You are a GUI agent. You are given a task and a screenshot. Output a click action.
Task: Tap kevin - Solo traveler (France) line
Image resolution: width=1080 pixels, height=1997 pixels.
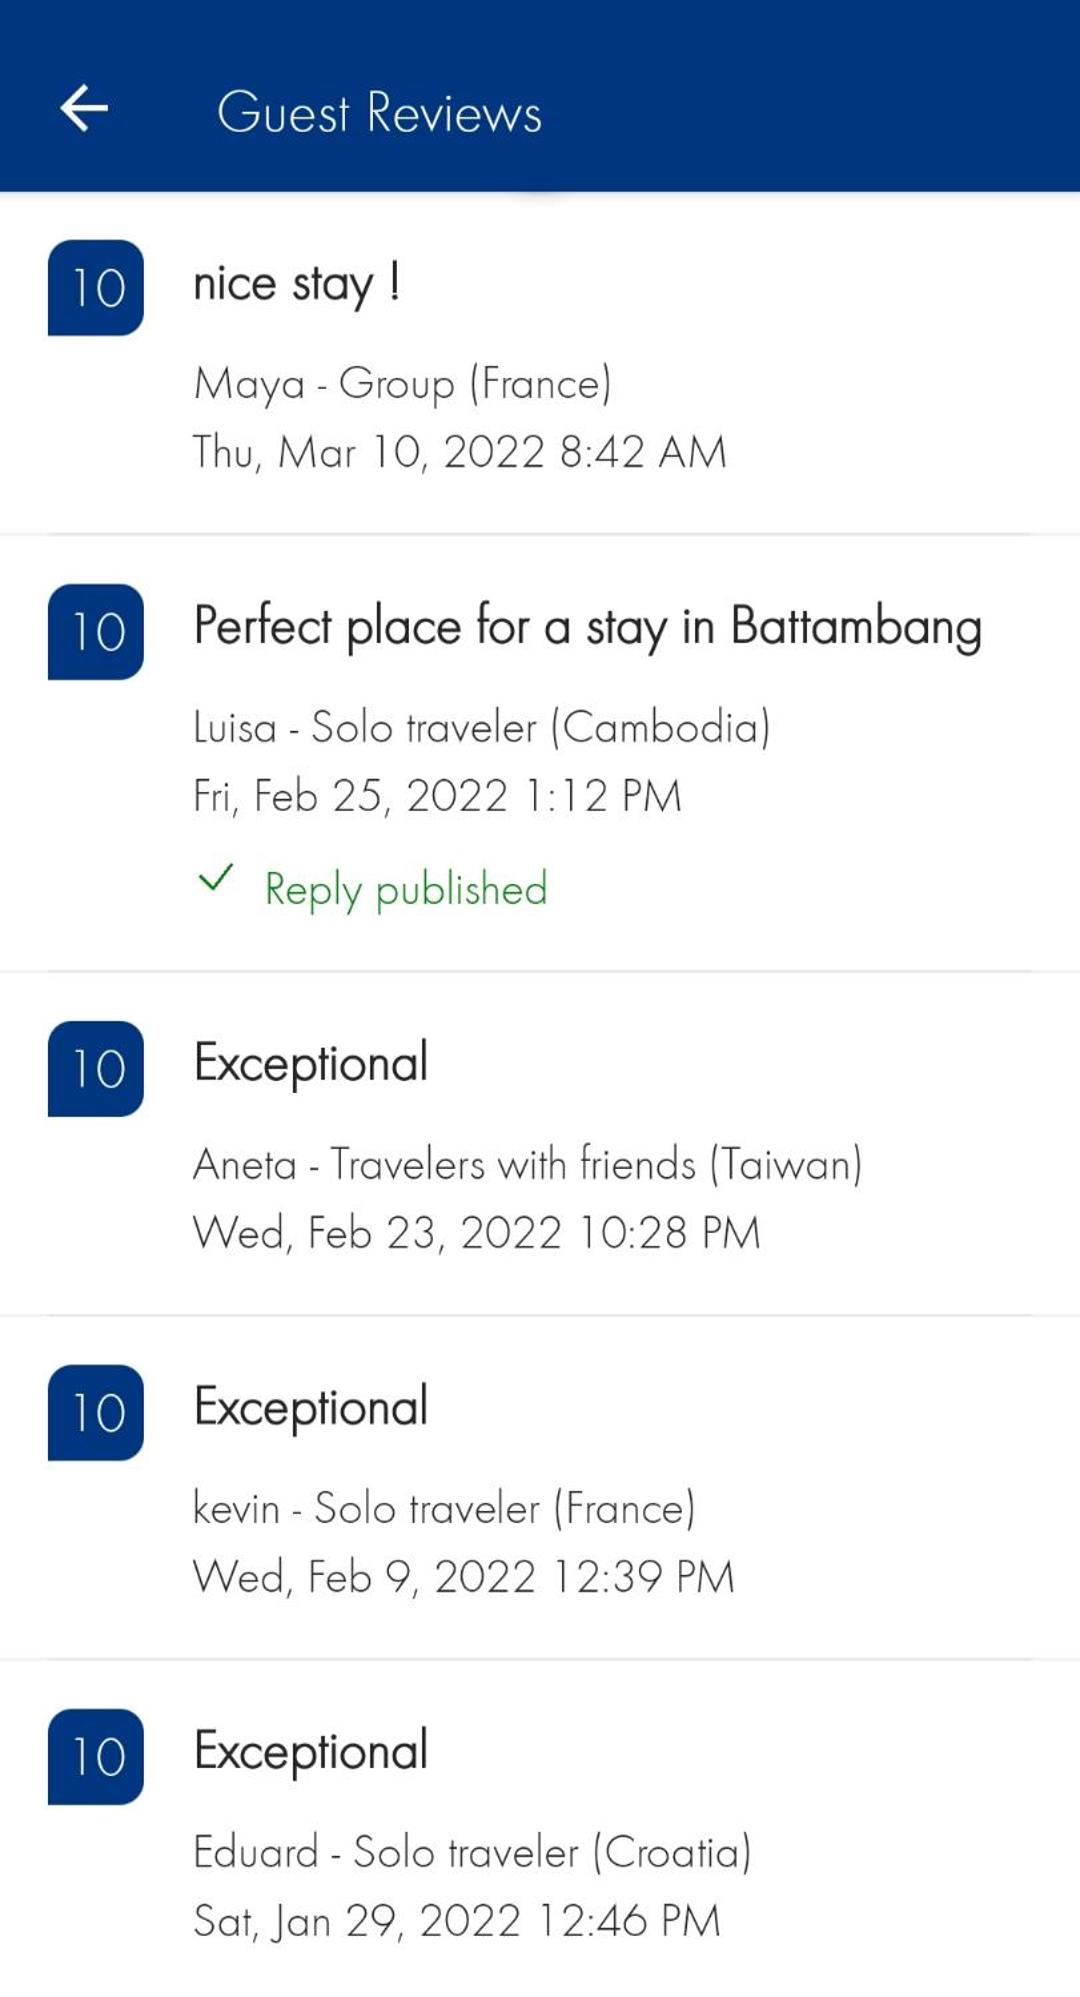tap(444, 1508)
